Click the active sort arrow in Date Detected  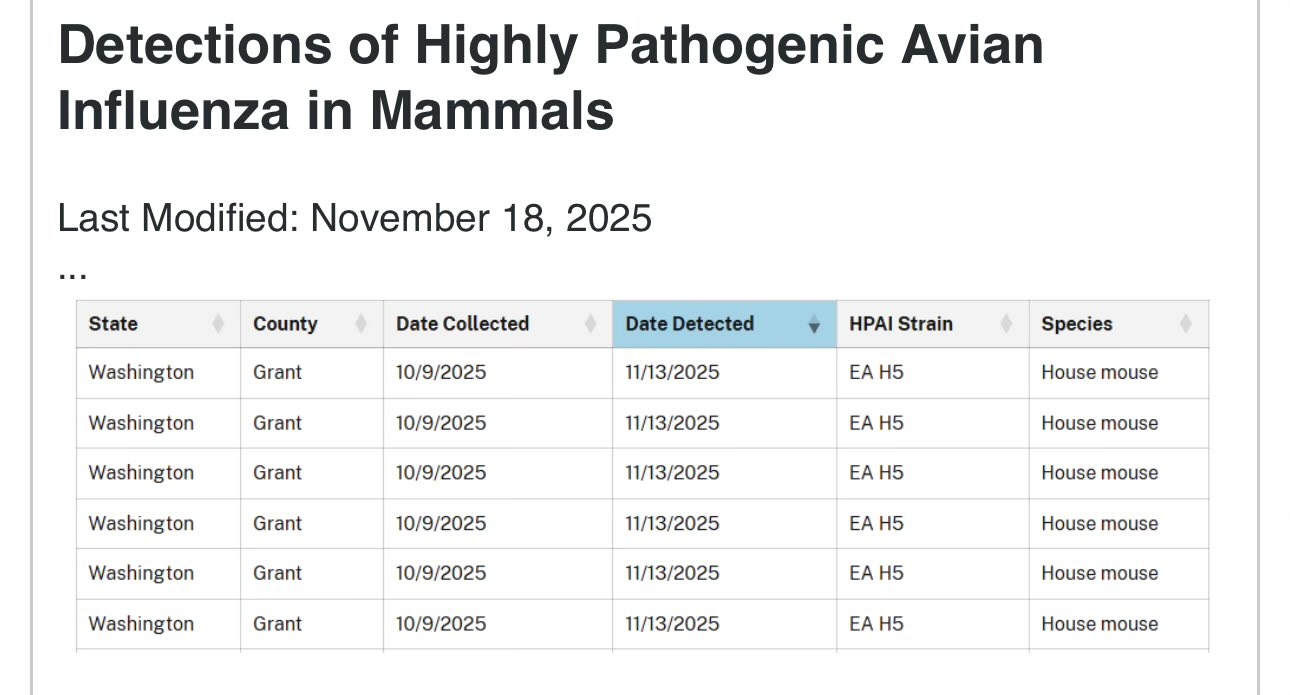pyautogui.click(x=814, y=324)
